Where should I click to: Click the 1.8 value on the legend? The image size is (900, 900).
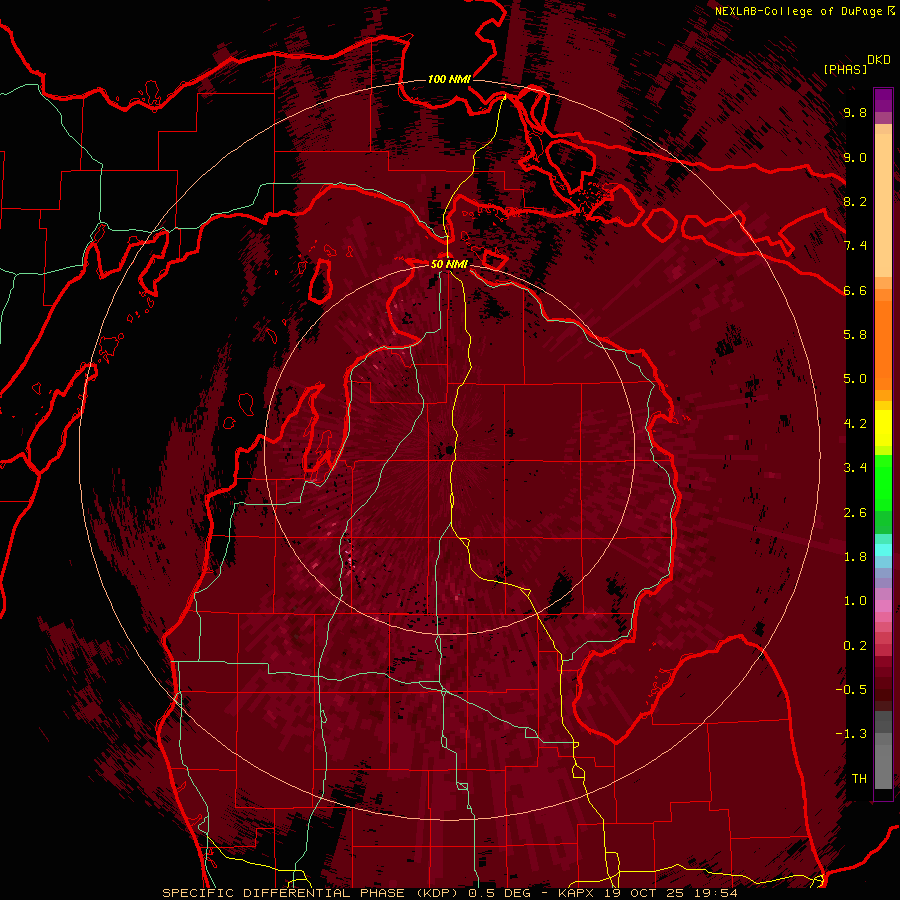pos(855,556)
